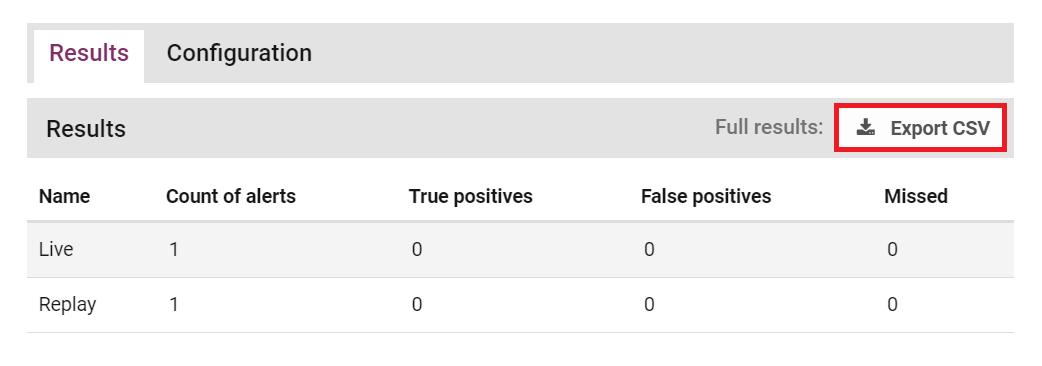Click Replay's missed value
The height and width of the screenshot is (366, 1042).
tap(892, 305)
